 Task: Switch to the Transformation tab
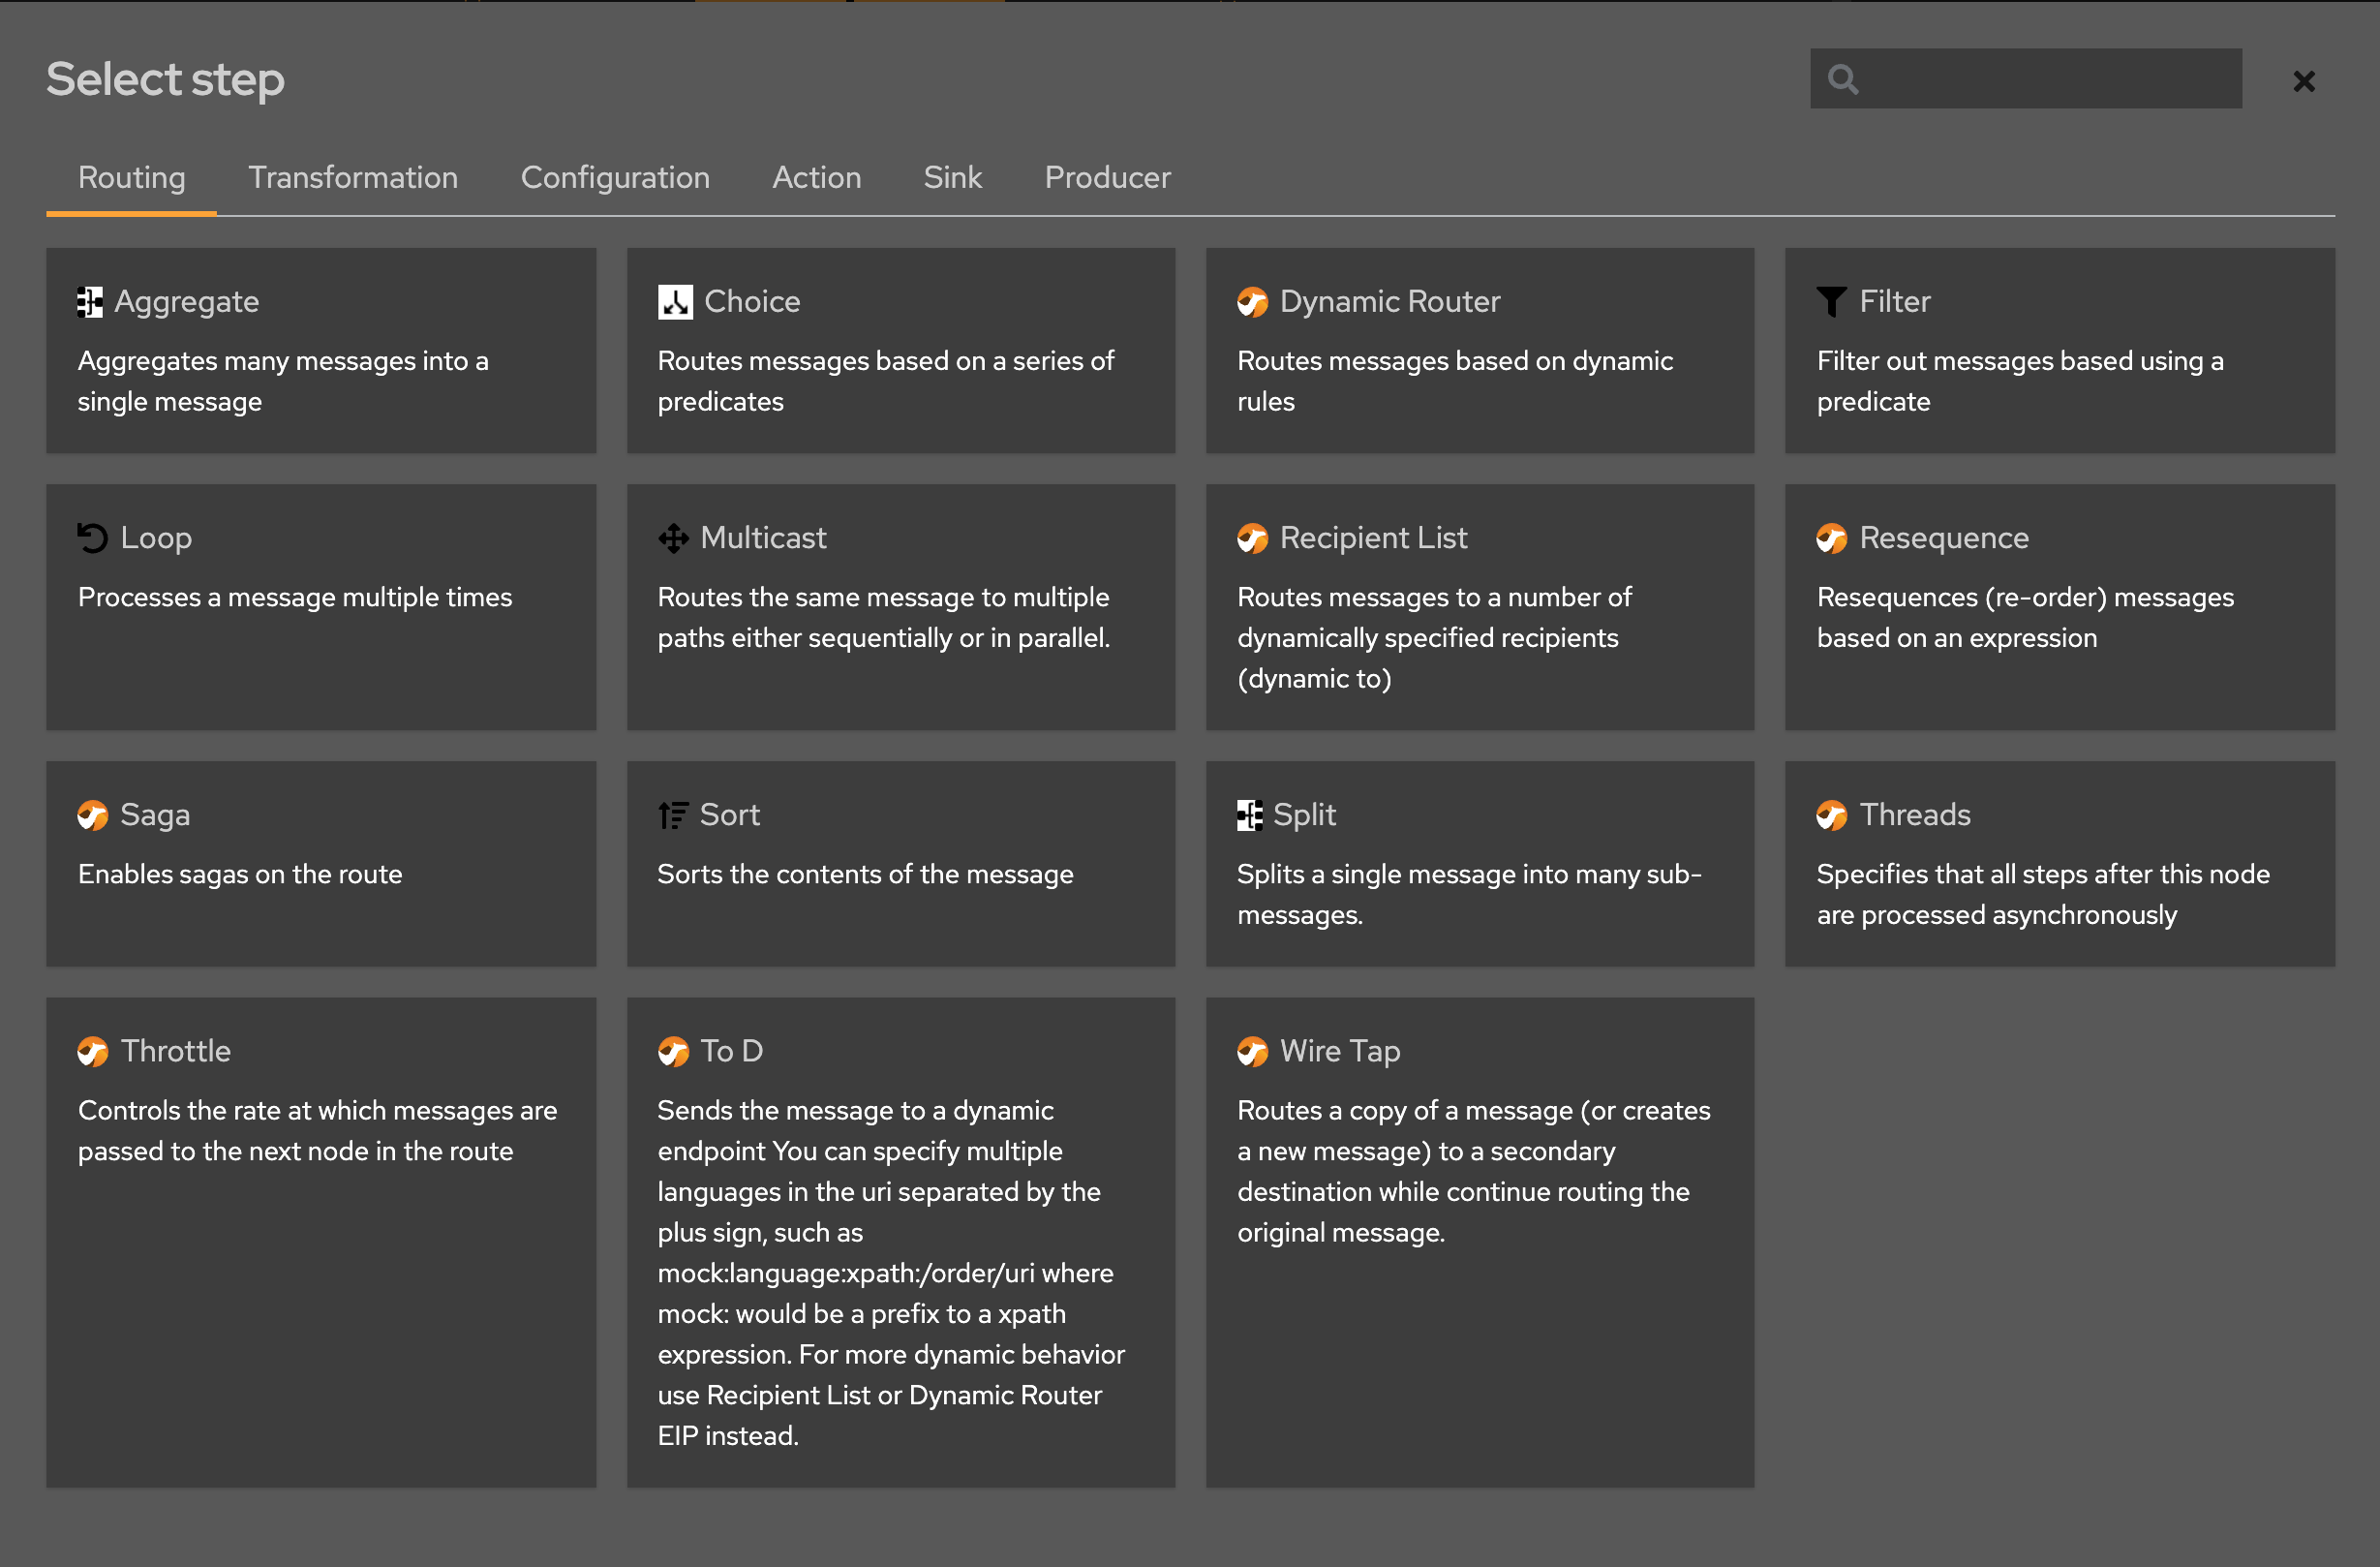[353, 178]
